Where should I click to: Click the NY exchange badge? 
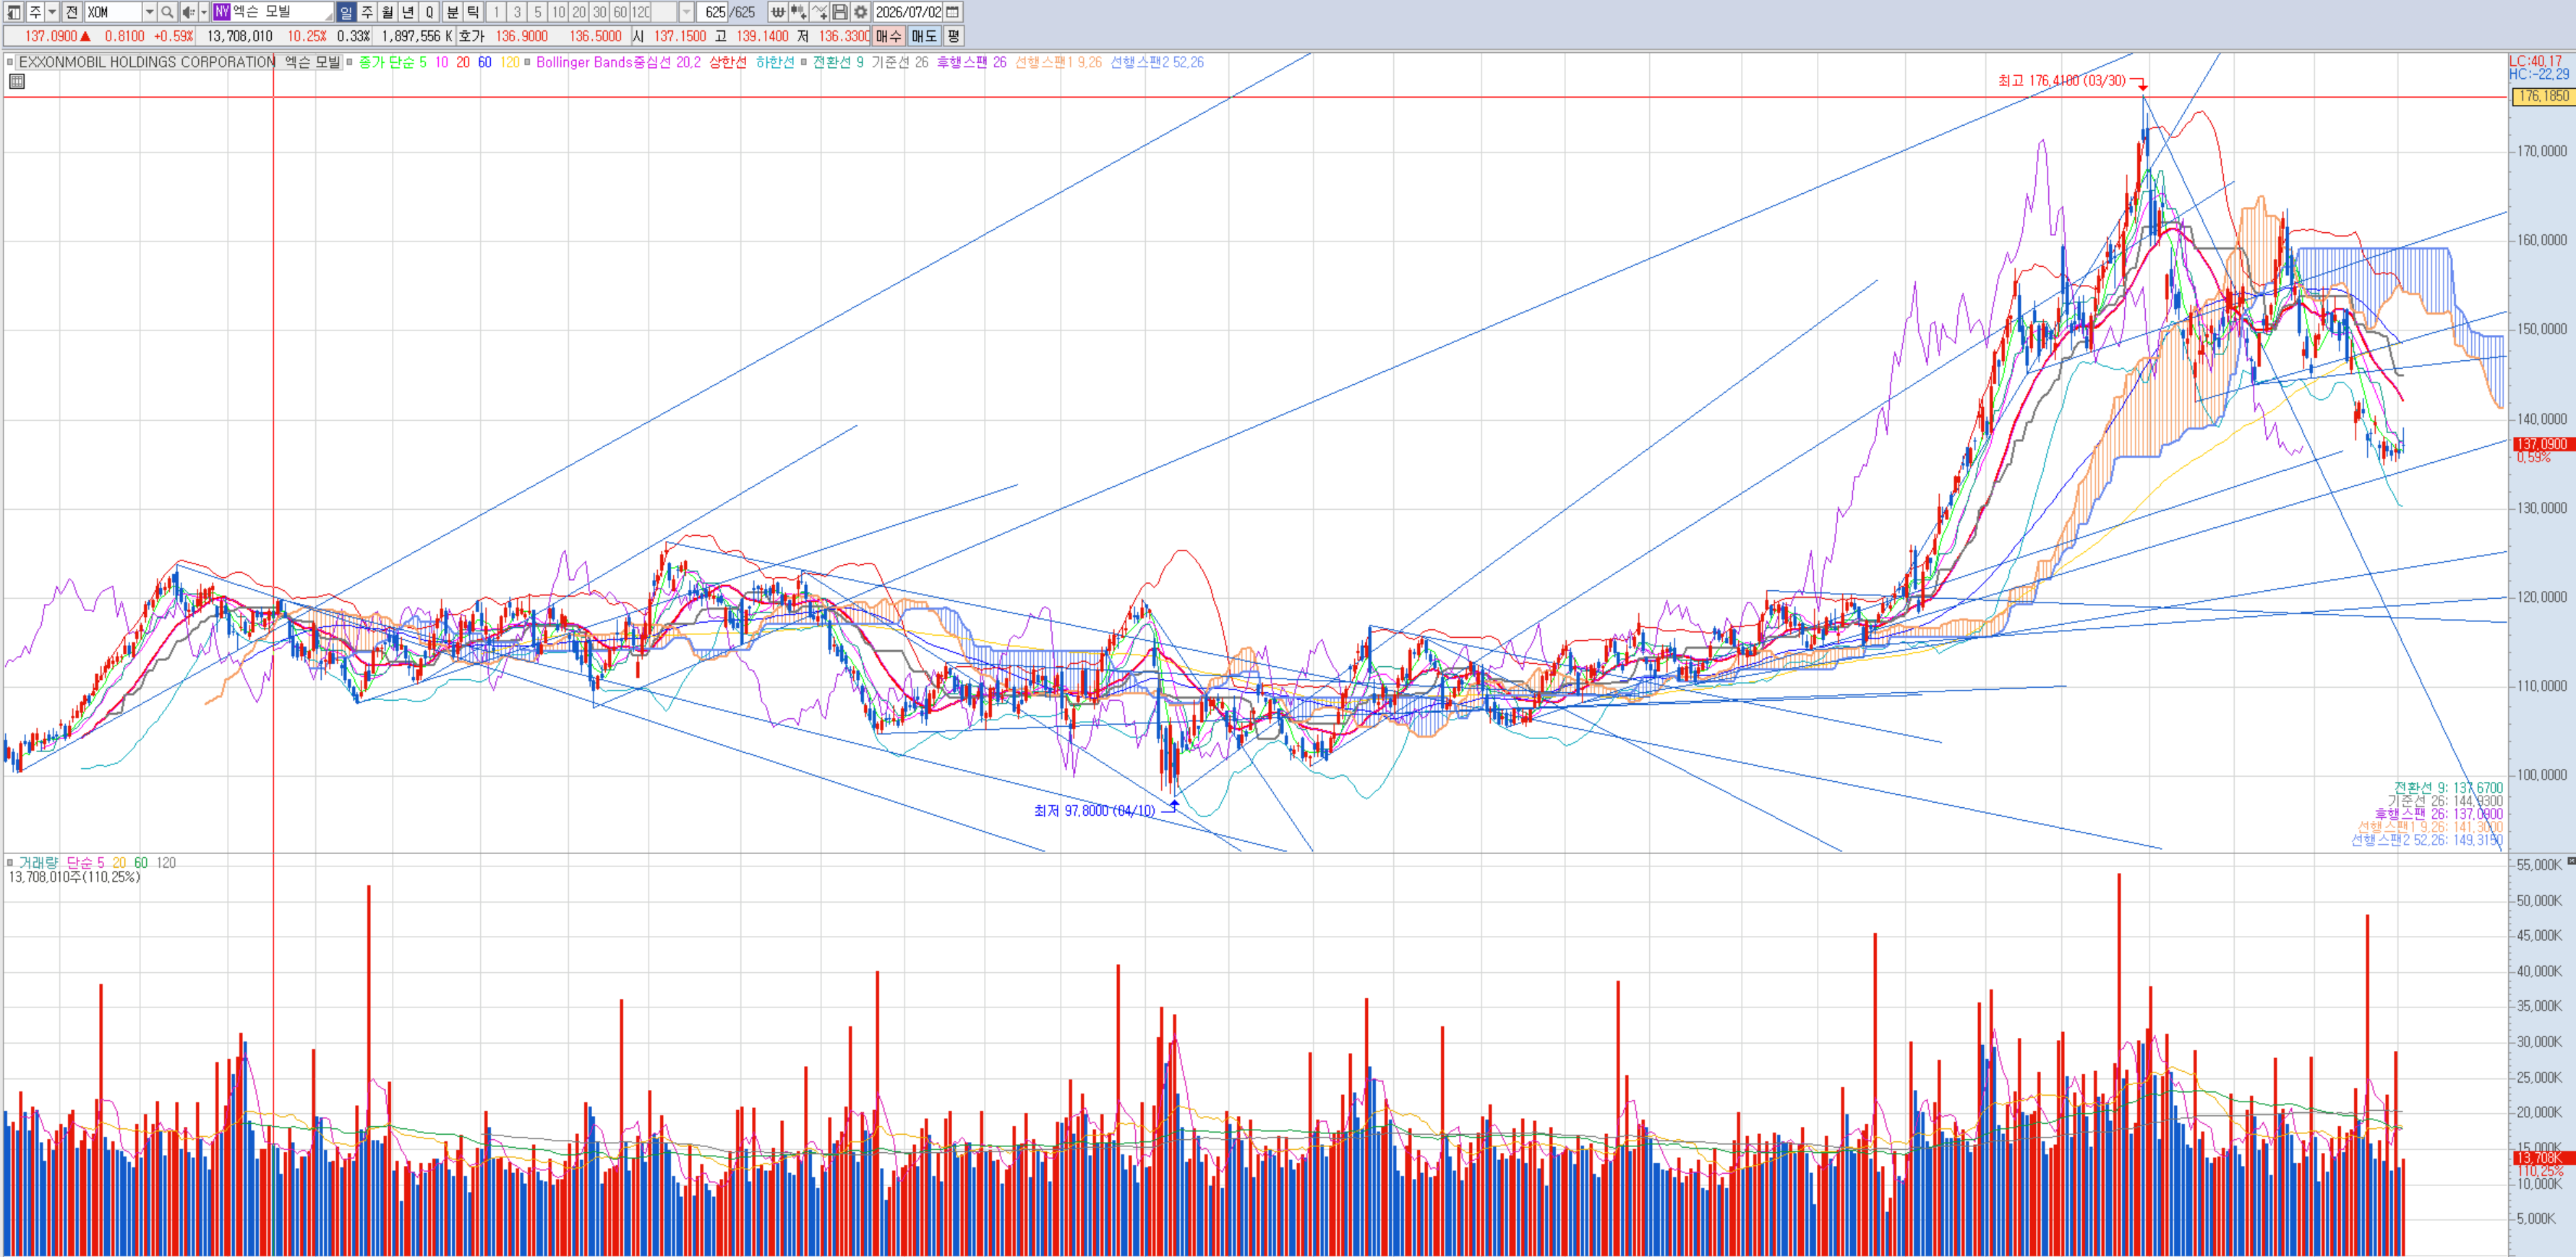(x=221, y=12)
